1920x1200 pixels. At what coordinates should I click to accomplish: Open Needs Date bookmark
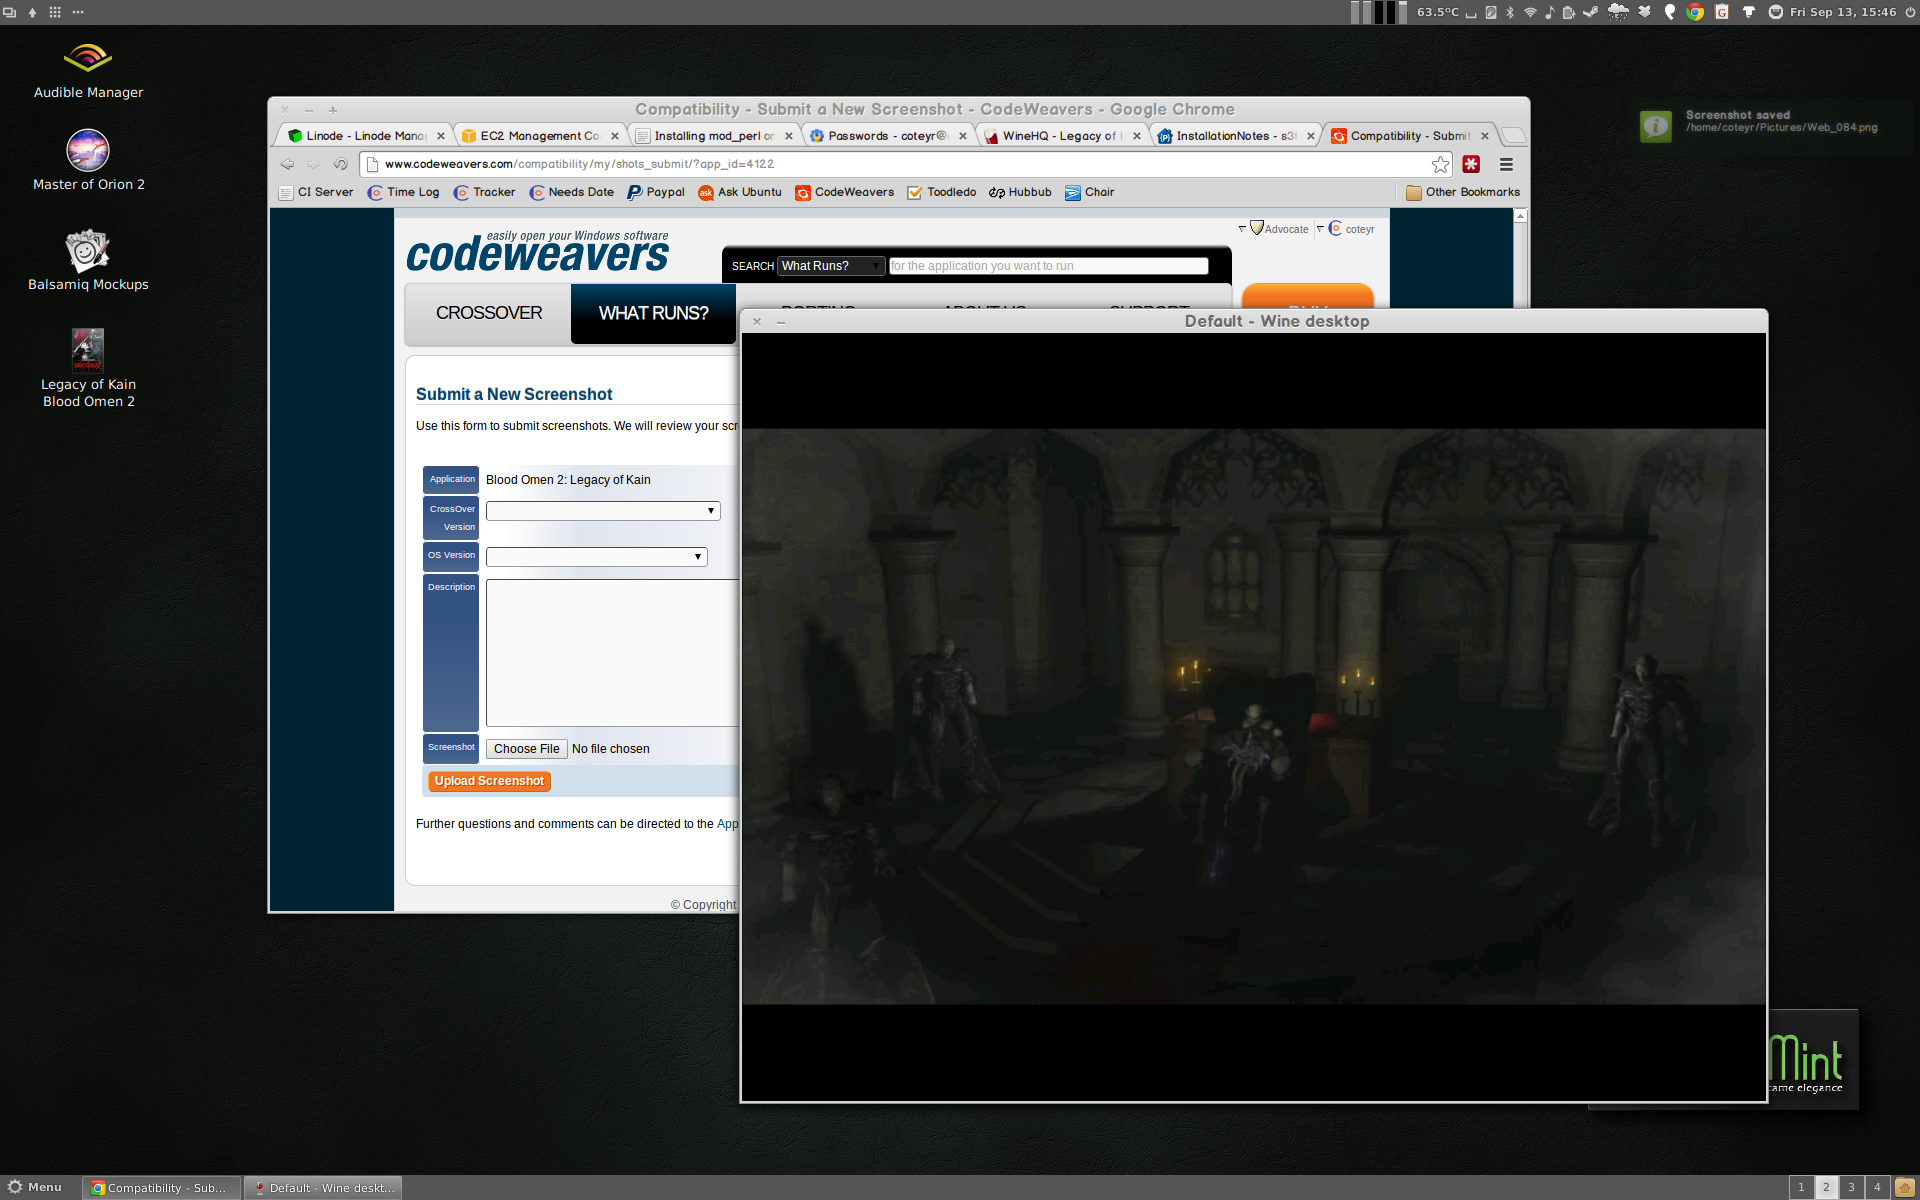(571, 192)
